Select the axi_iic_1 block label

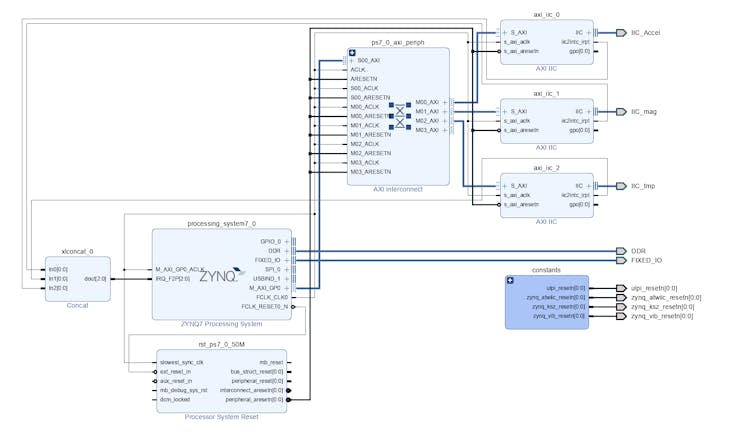(546, 93)
